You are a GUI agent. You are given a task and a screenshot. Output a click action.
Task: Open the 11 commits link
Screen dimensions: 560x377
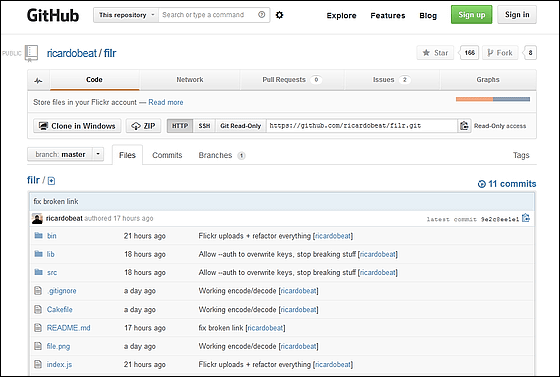pyautogui.click(x=507, y=184)
